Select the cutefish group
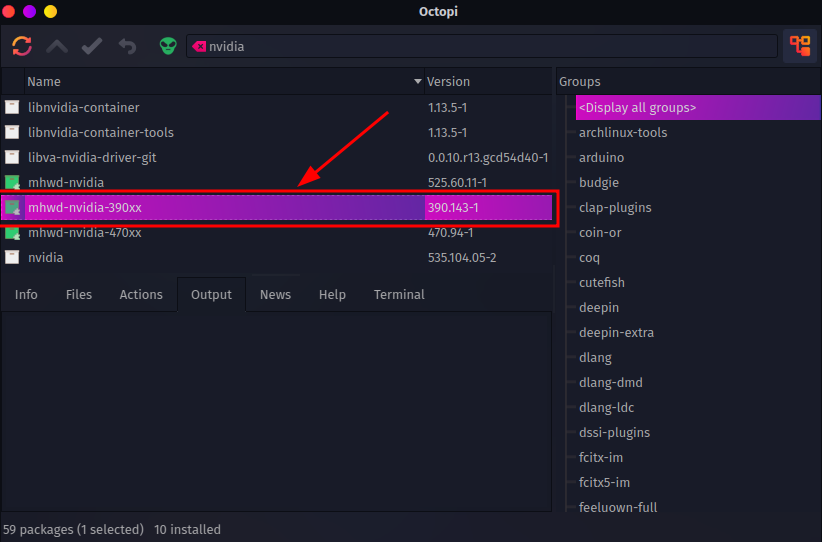 (x=602, y=283)
